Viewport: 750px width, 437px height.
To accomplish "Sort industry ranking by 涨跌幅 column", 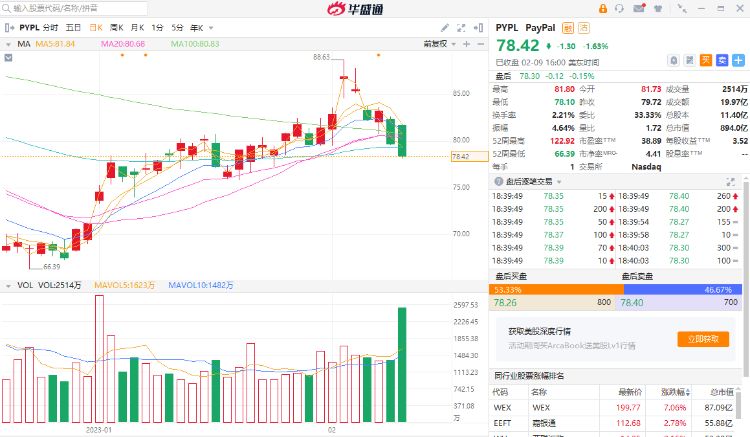I will click(675, 392).
